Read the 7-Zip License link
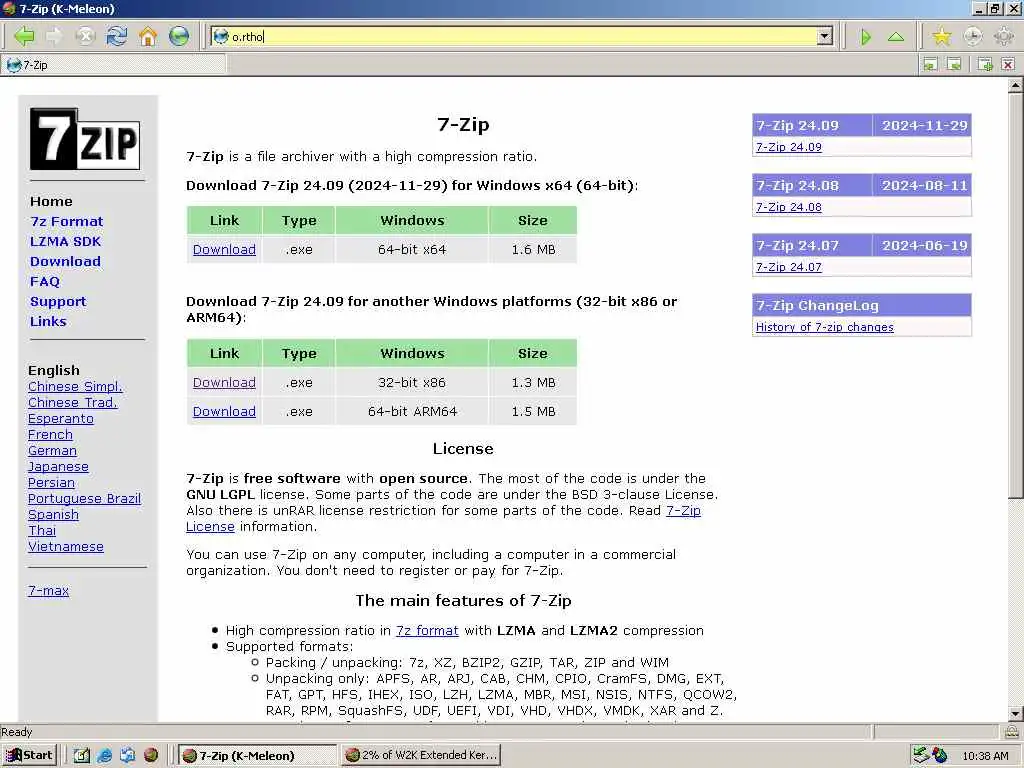 [683, 511]
